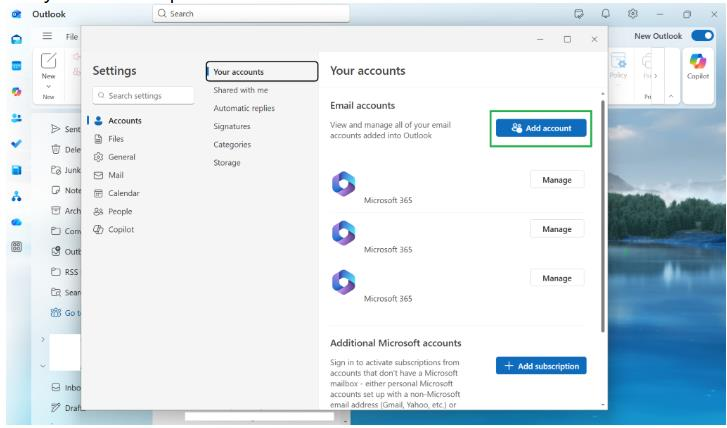Maximize the Settings dialog window
727x428 pixels.
[567, 39]
